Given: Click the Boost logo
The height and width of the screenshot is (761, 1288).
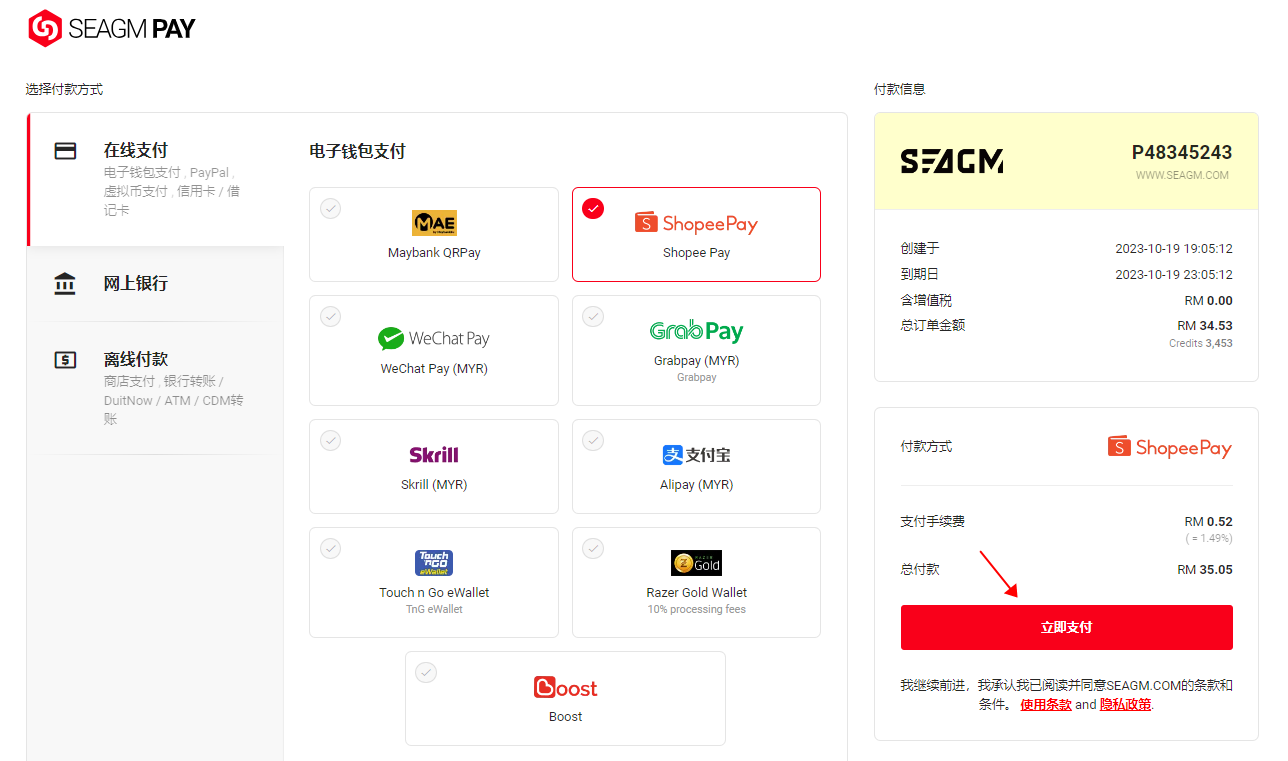Looking at the screenshot, I should pos(565,688).
